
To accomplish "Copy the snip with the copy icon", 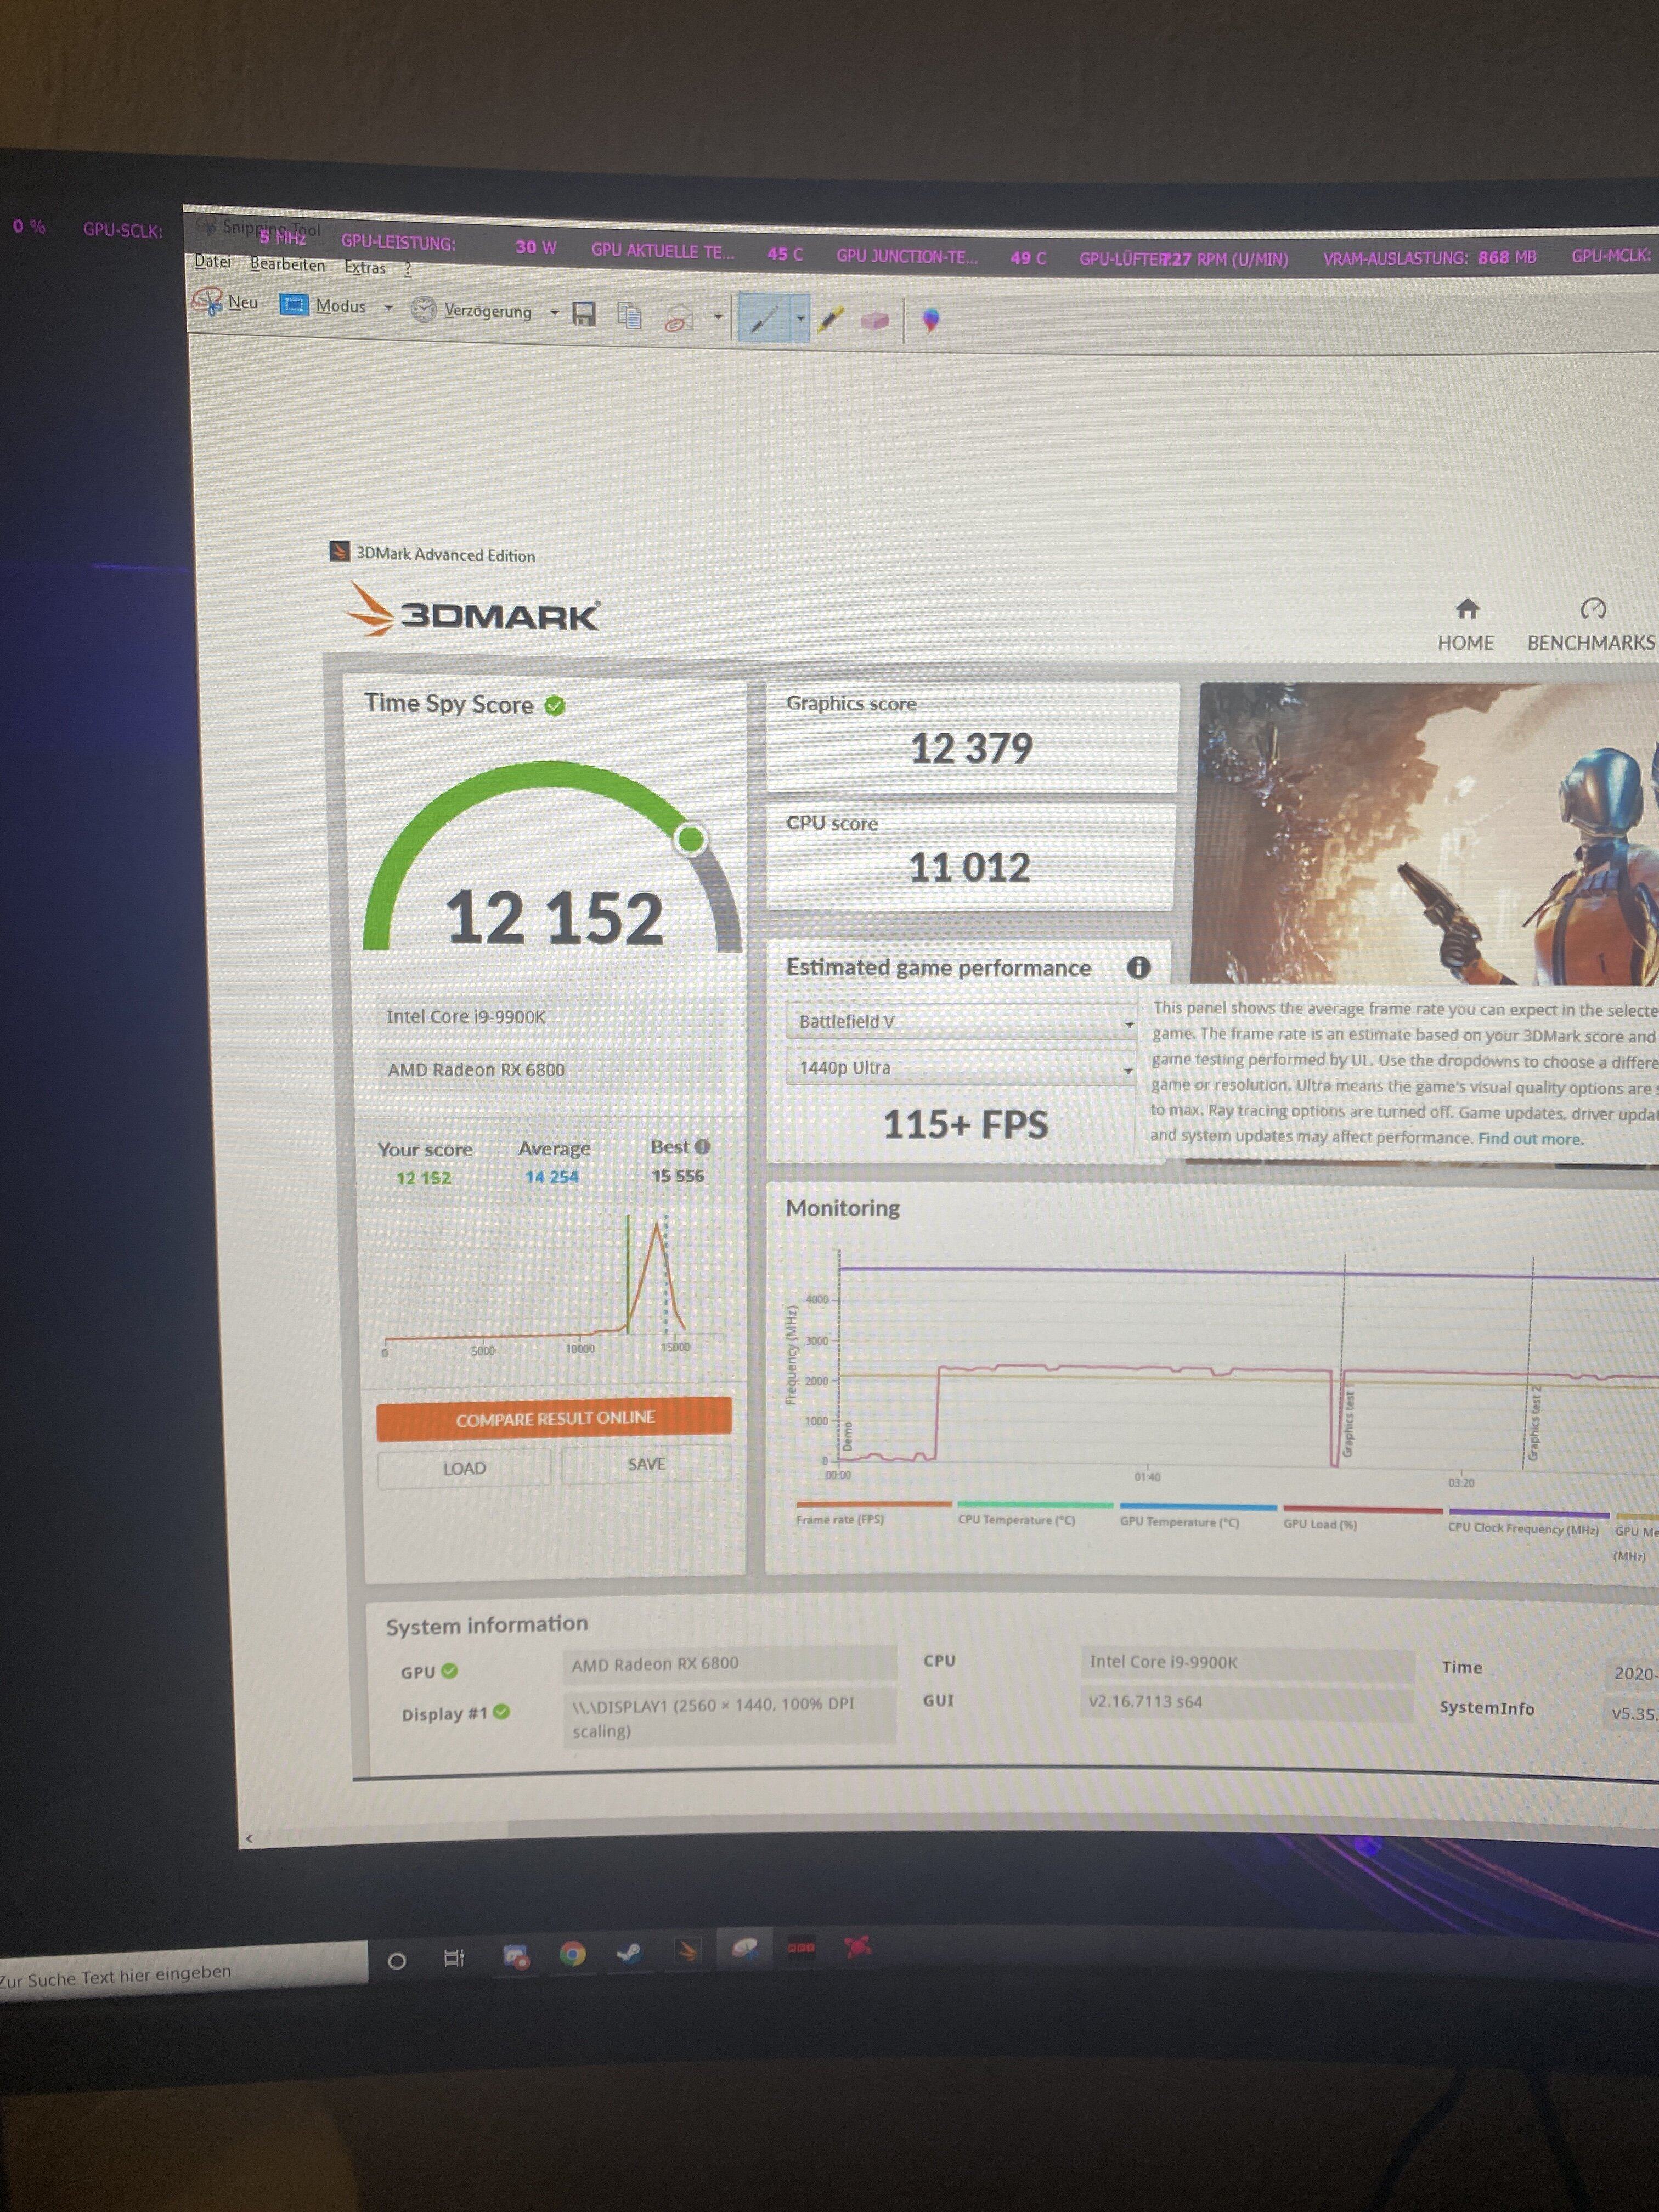I will pyautogui.click(x=630, y=316).
